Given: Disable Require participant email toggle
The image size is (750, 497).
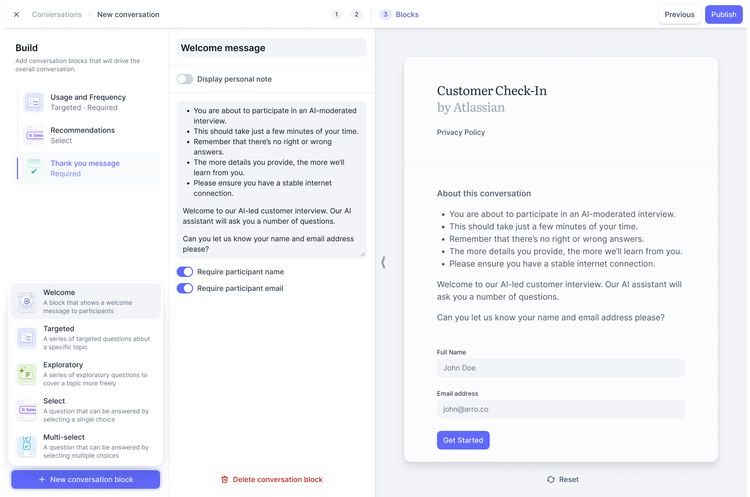Looking at the screenshot, I should click(x=185, y=288).
